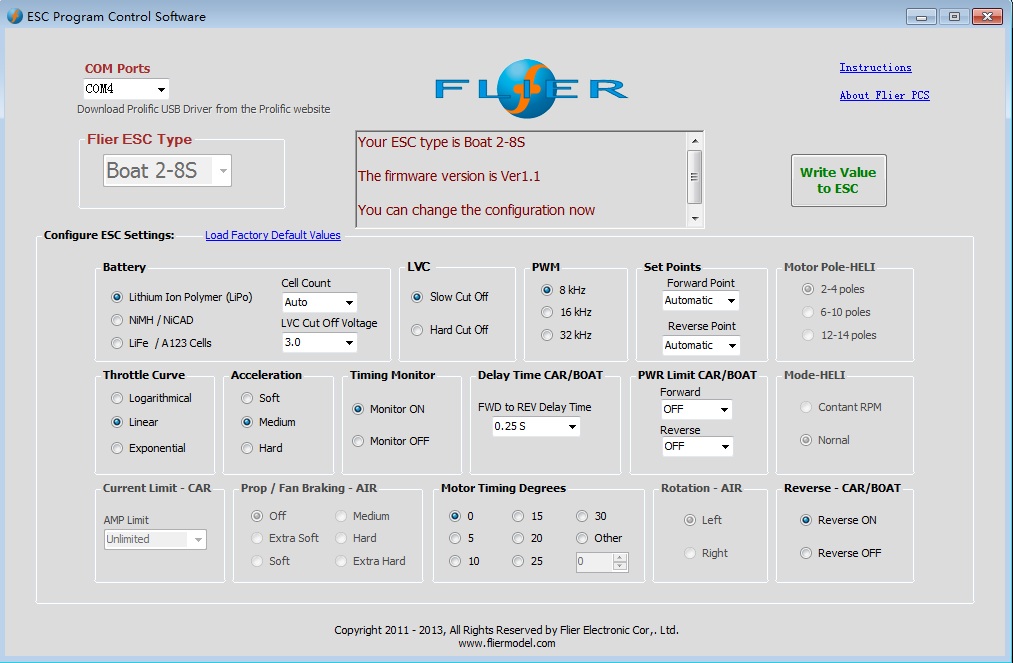Set Motor Timing Degrees to 0

pyautogui.click(x=461, y=516)
